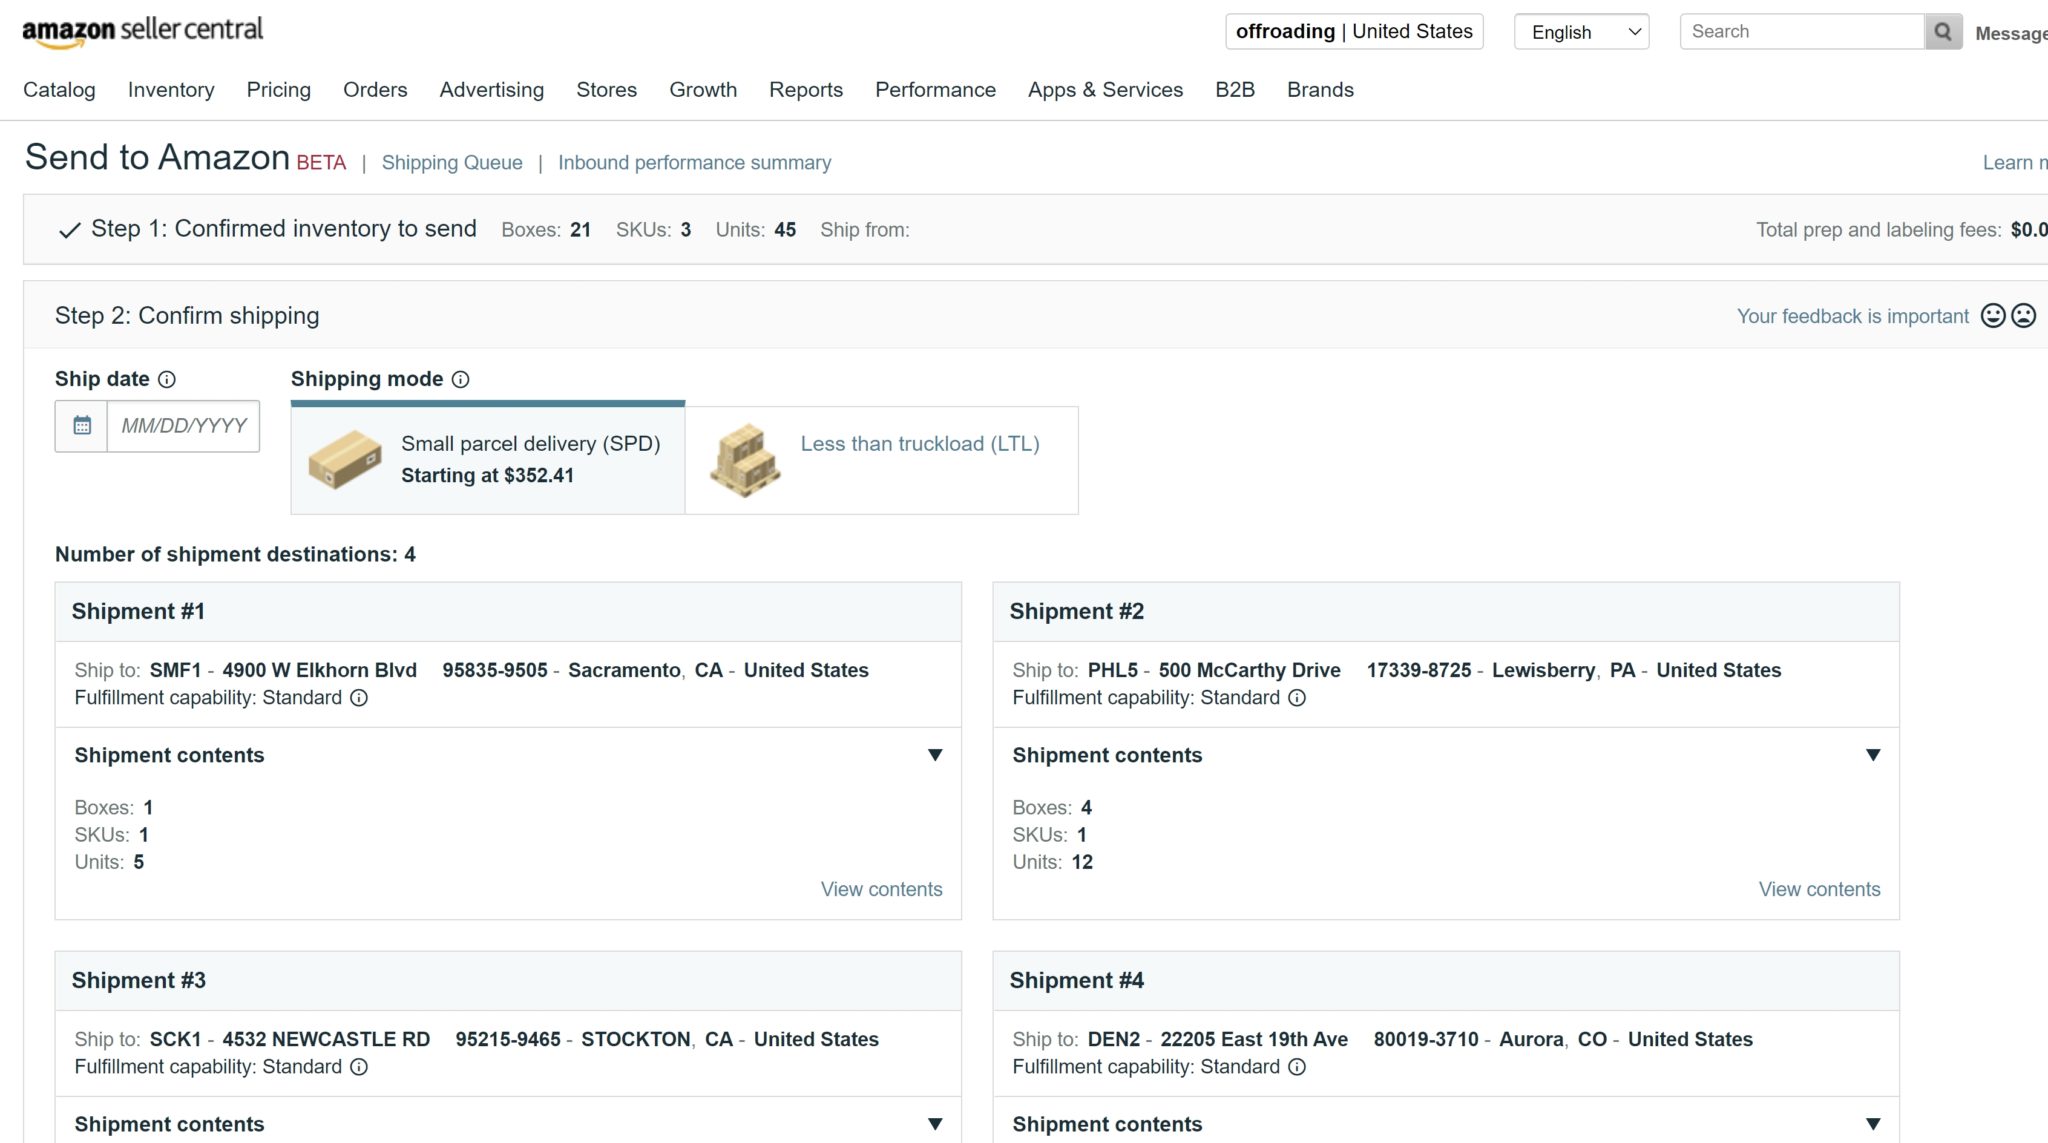Select Small parcel delivery (SPD) mode
Screen dimensions: 2048x1143
click(488, 460)
